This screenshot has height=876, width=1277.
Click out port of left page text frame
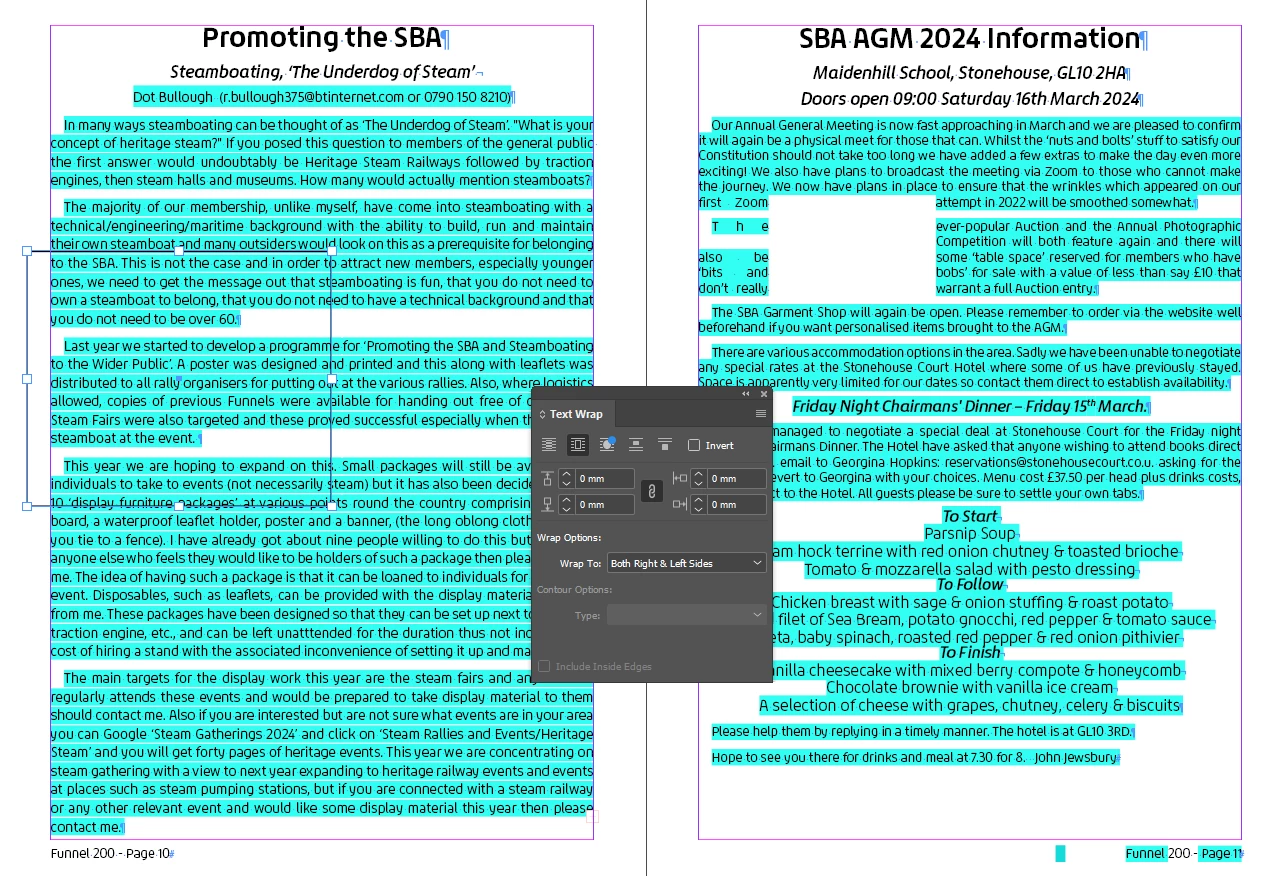tap(592, 817)
